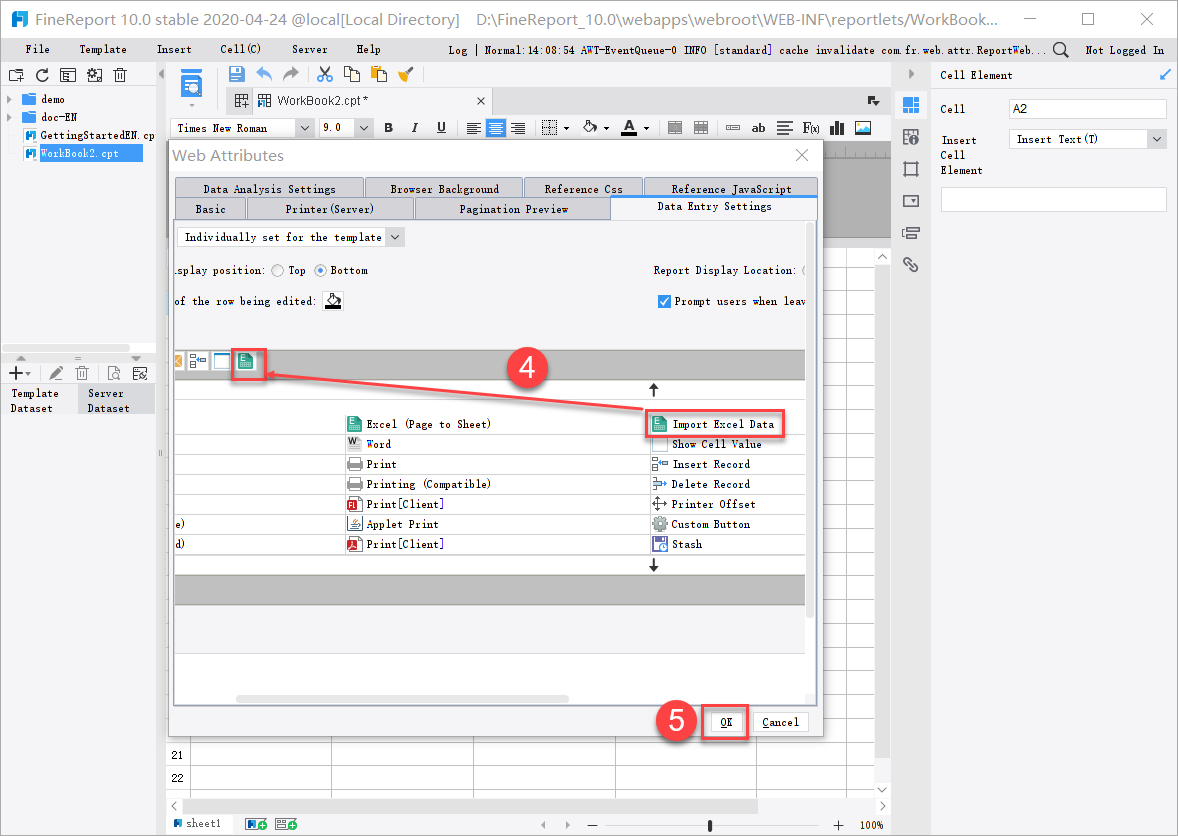This screenshot has width=1178, height=836.
Task: Click the Redo arrow icon
Action: coord(291,74)
